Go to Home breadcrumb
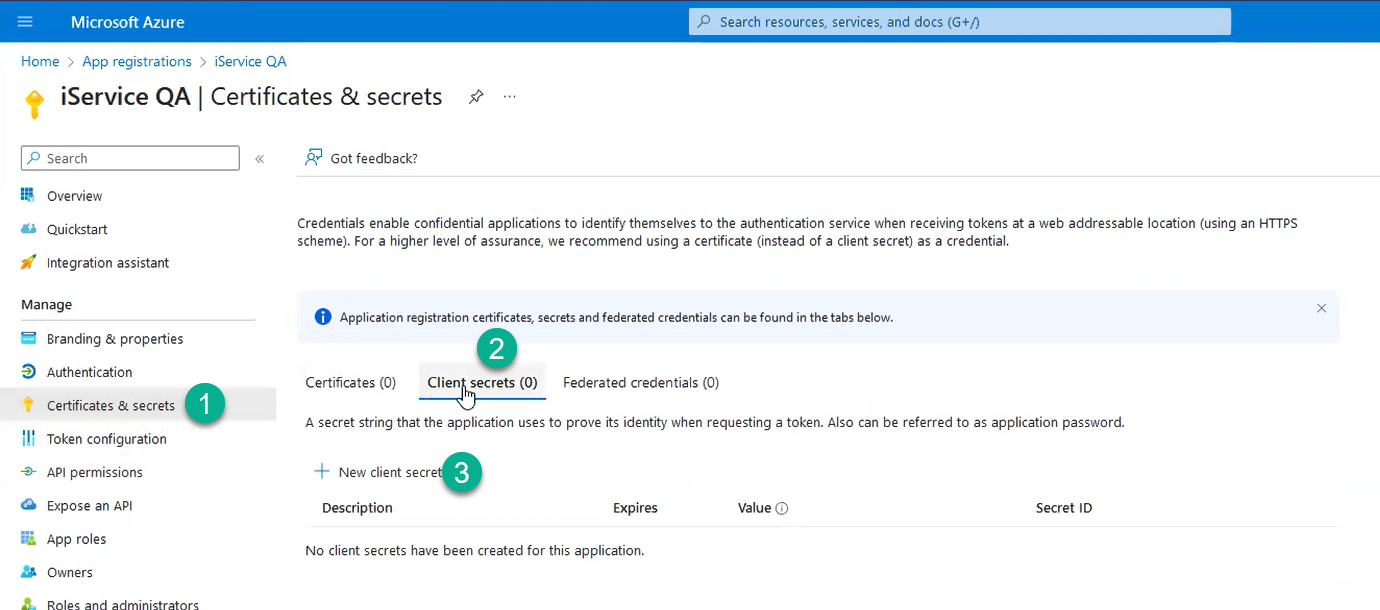This screenshot has width=1380, height=610. [40, 61]
